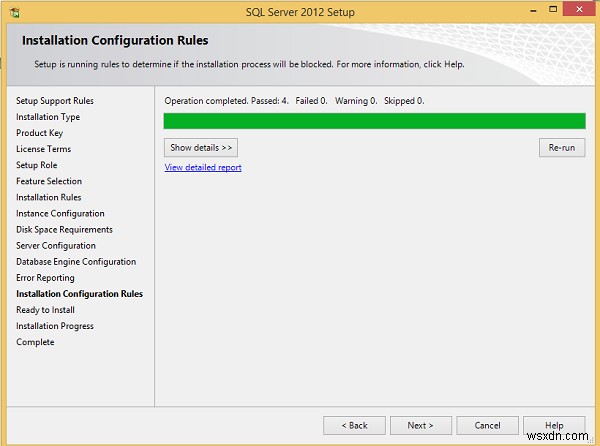Click the window resize grip corner
Screen dimensions: 600x446
click(x=591, y=441)
